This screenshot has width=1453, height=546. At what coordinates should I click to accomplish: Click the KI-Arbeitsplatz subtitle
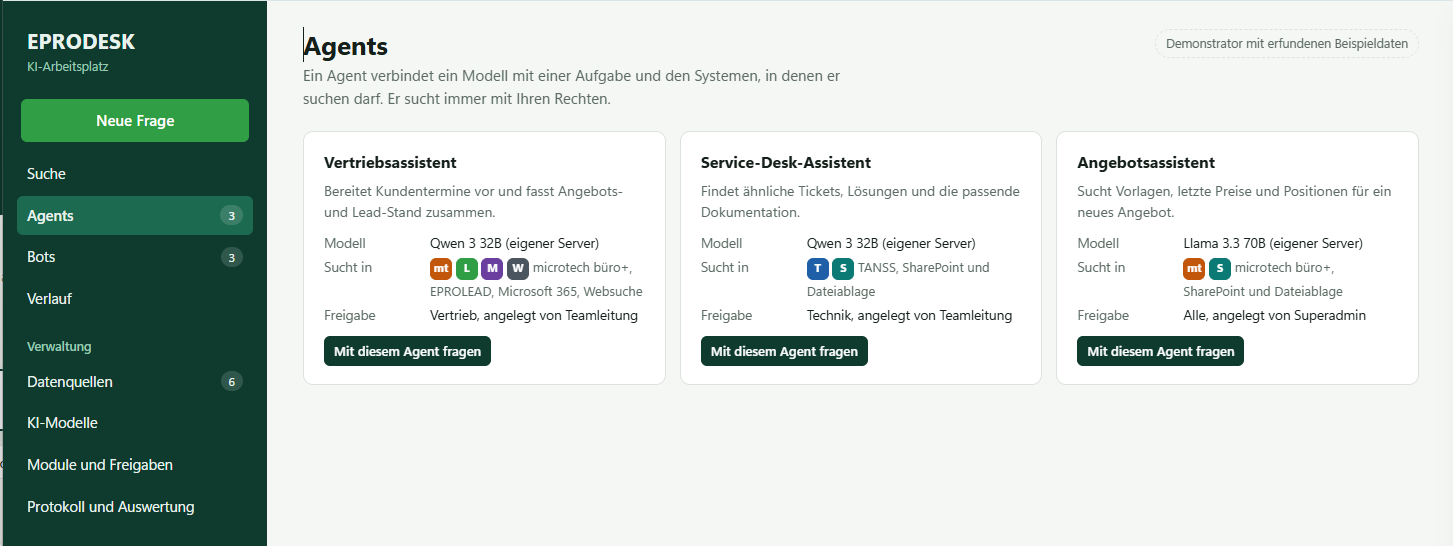coord(68,67)
